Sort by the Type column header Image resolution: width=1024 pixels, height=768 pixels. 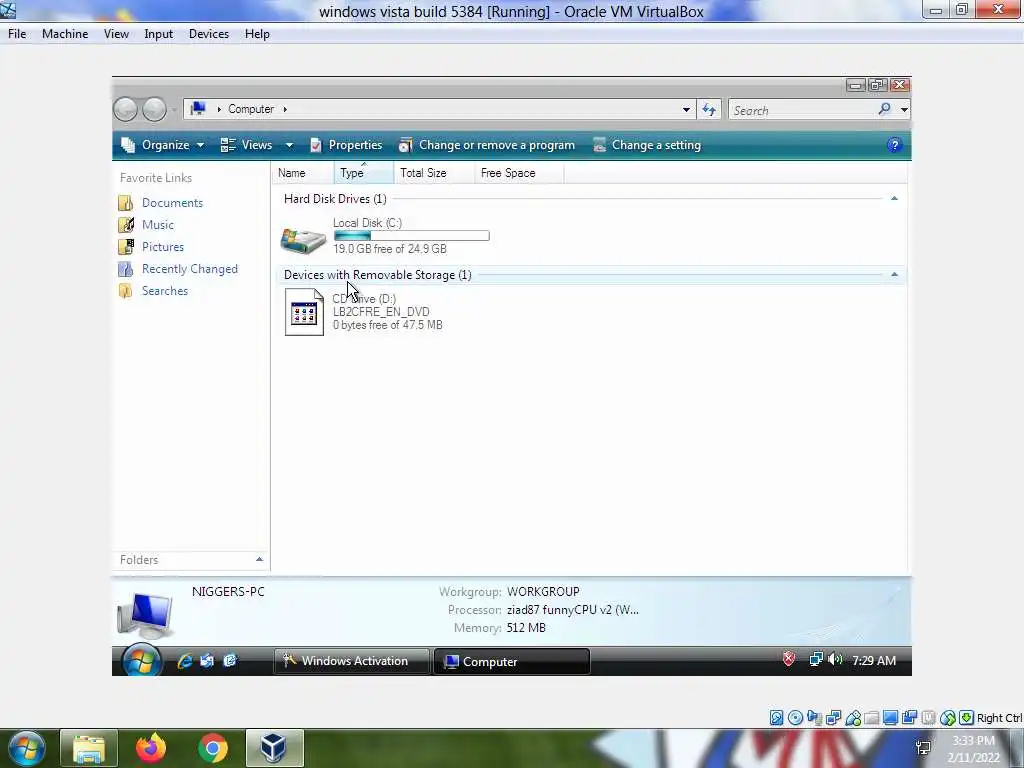coord(363,173)
